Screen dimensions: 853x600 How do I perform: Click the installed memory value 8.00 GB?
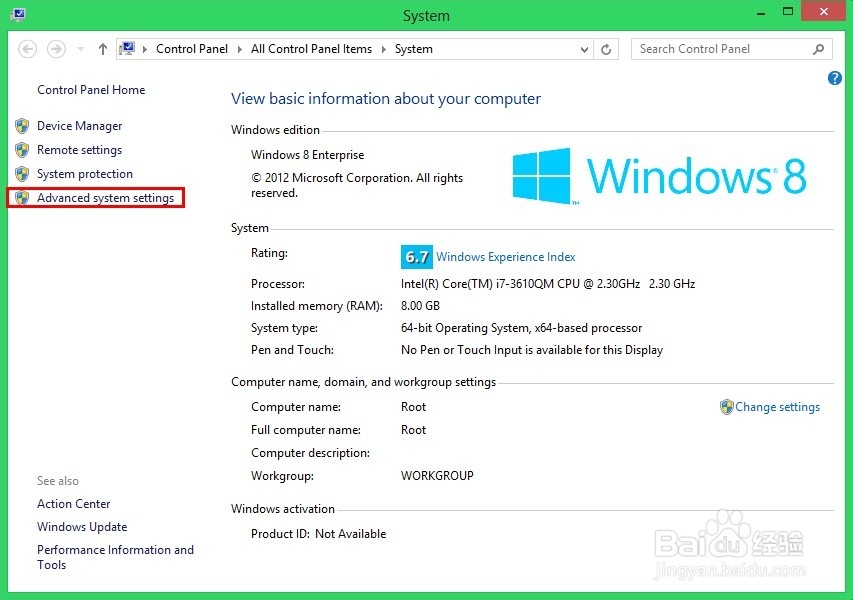(x=420, y=306)
